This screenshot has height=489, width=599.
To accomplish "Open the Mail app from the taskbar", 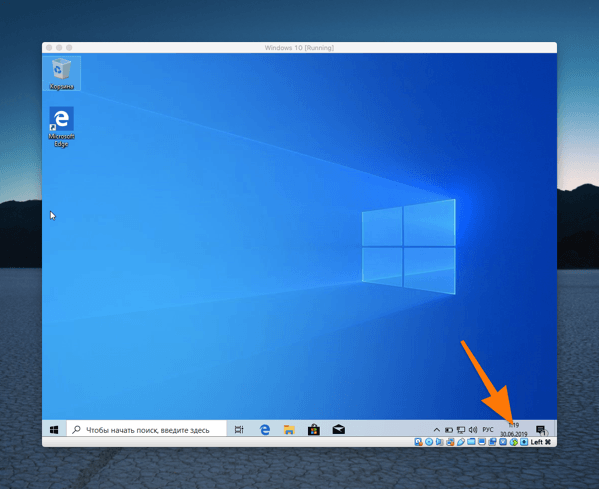I will [x=338, y=430].
